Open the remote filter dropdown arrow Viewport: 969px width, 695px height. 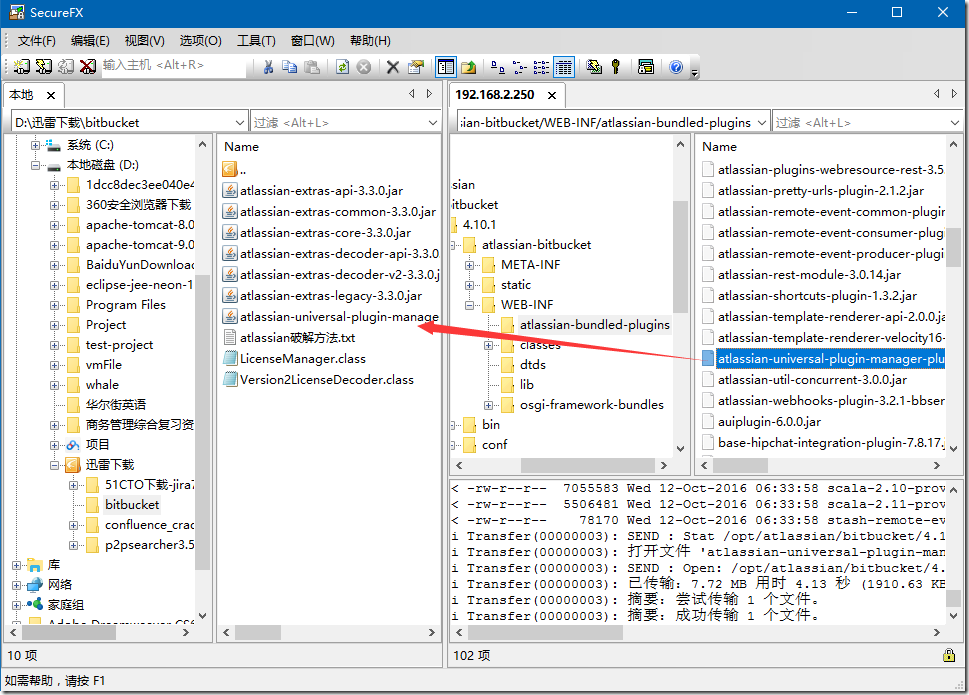click(955, 123)
